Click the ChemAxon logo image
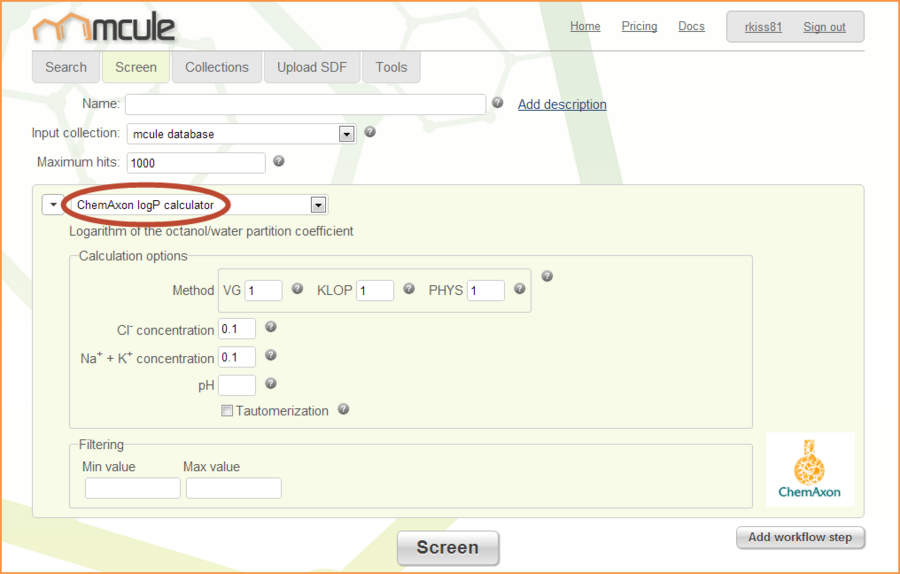The image size is (900, 574). (x=809, y=468)
